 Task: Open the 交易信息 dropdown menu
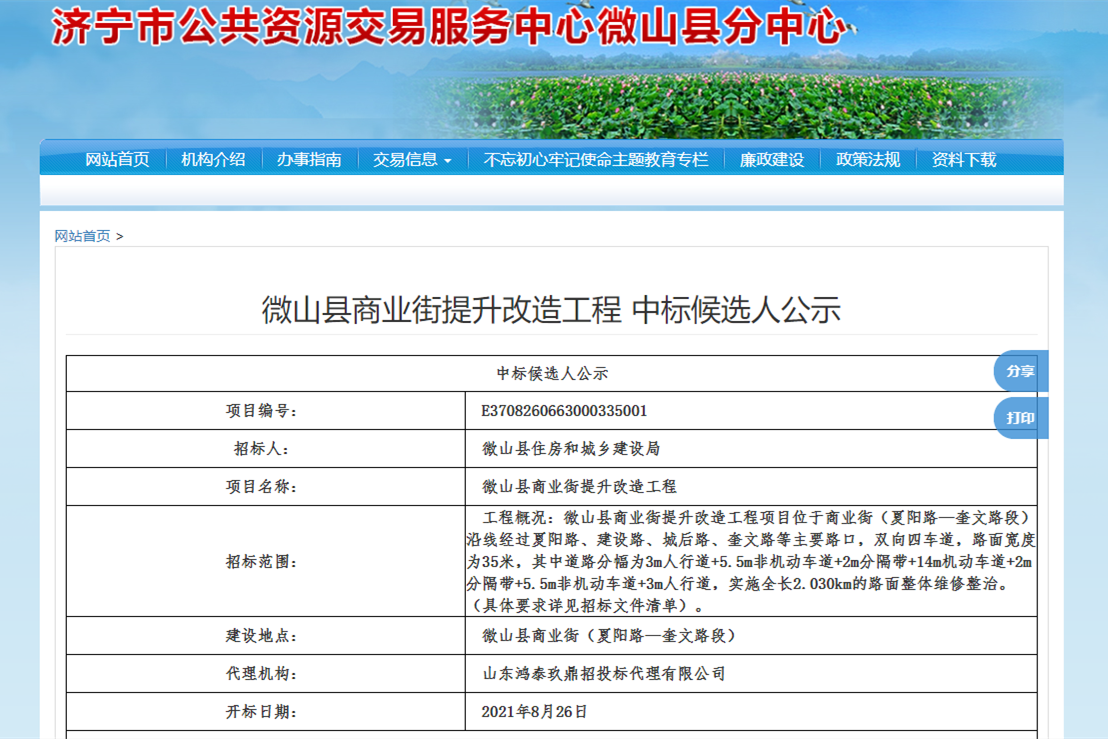point(412,160)
